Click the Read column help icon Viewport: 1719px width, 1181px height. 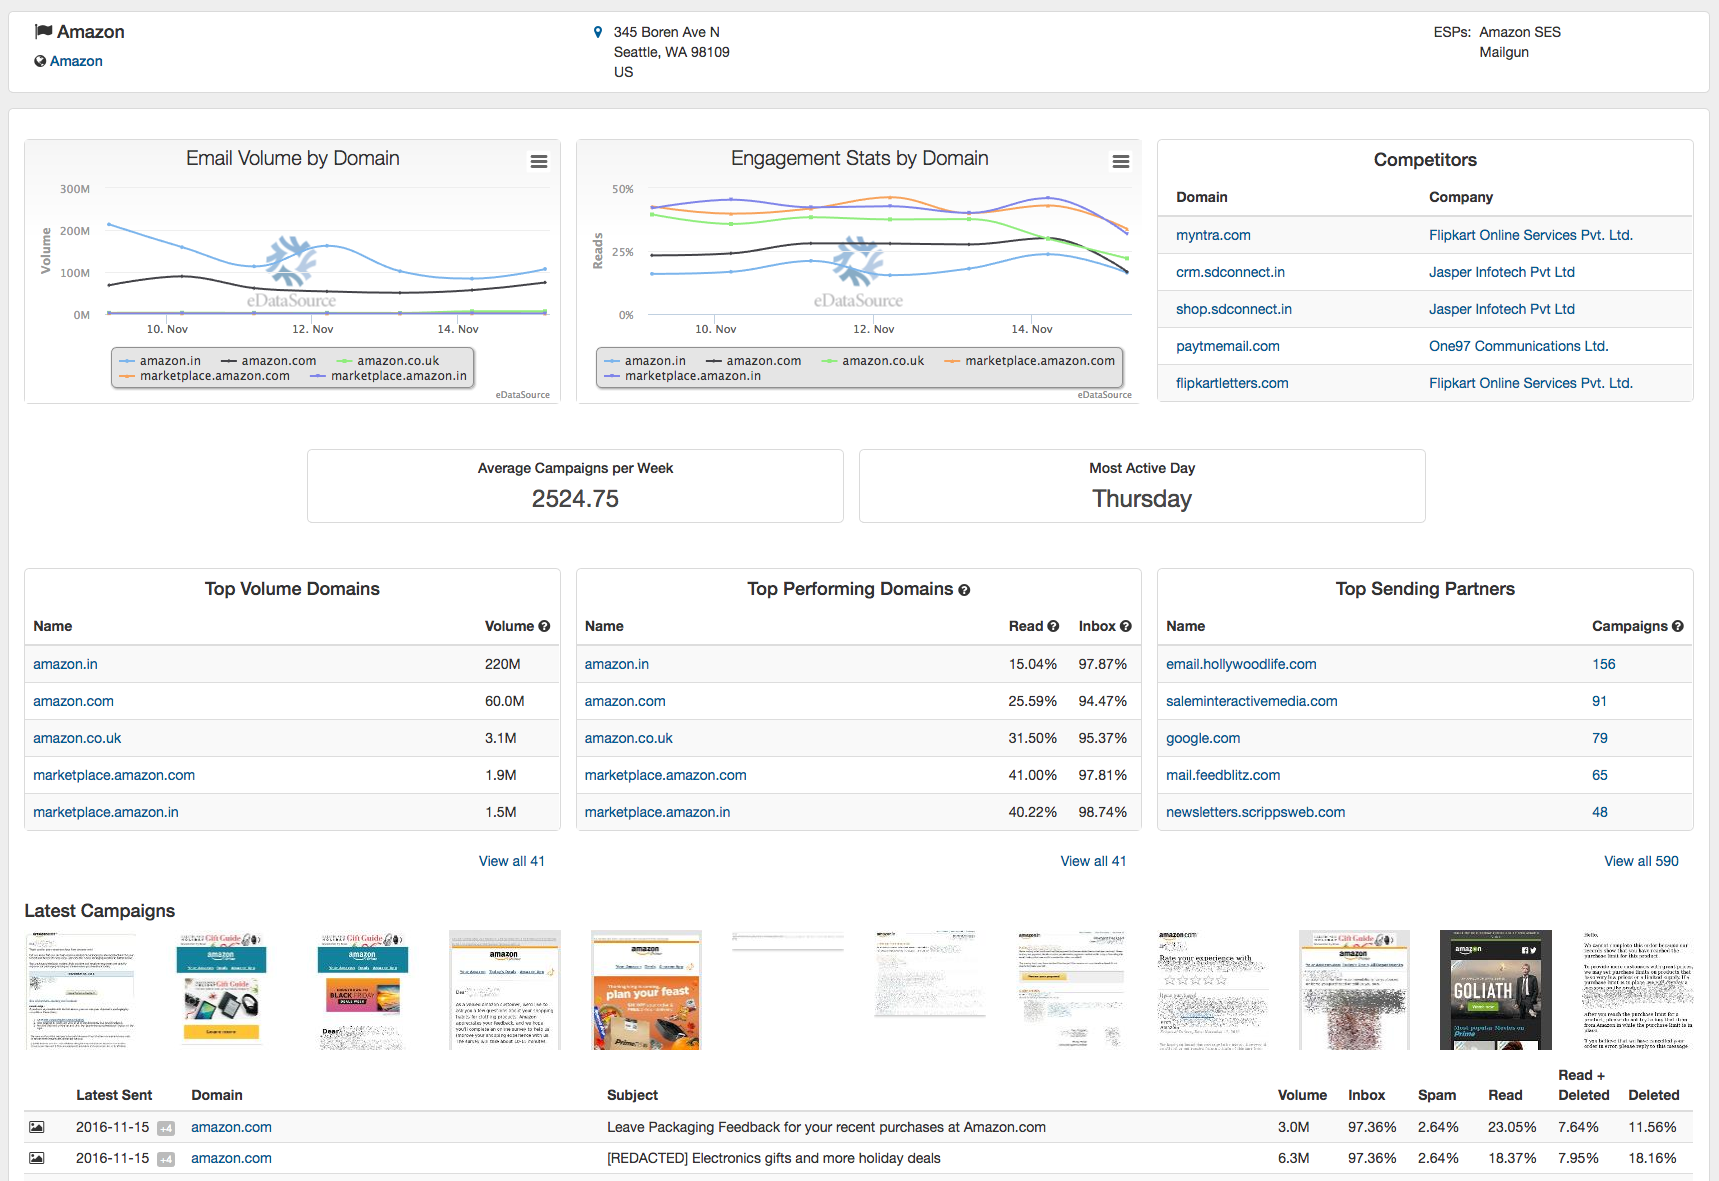click(1053, 626)
